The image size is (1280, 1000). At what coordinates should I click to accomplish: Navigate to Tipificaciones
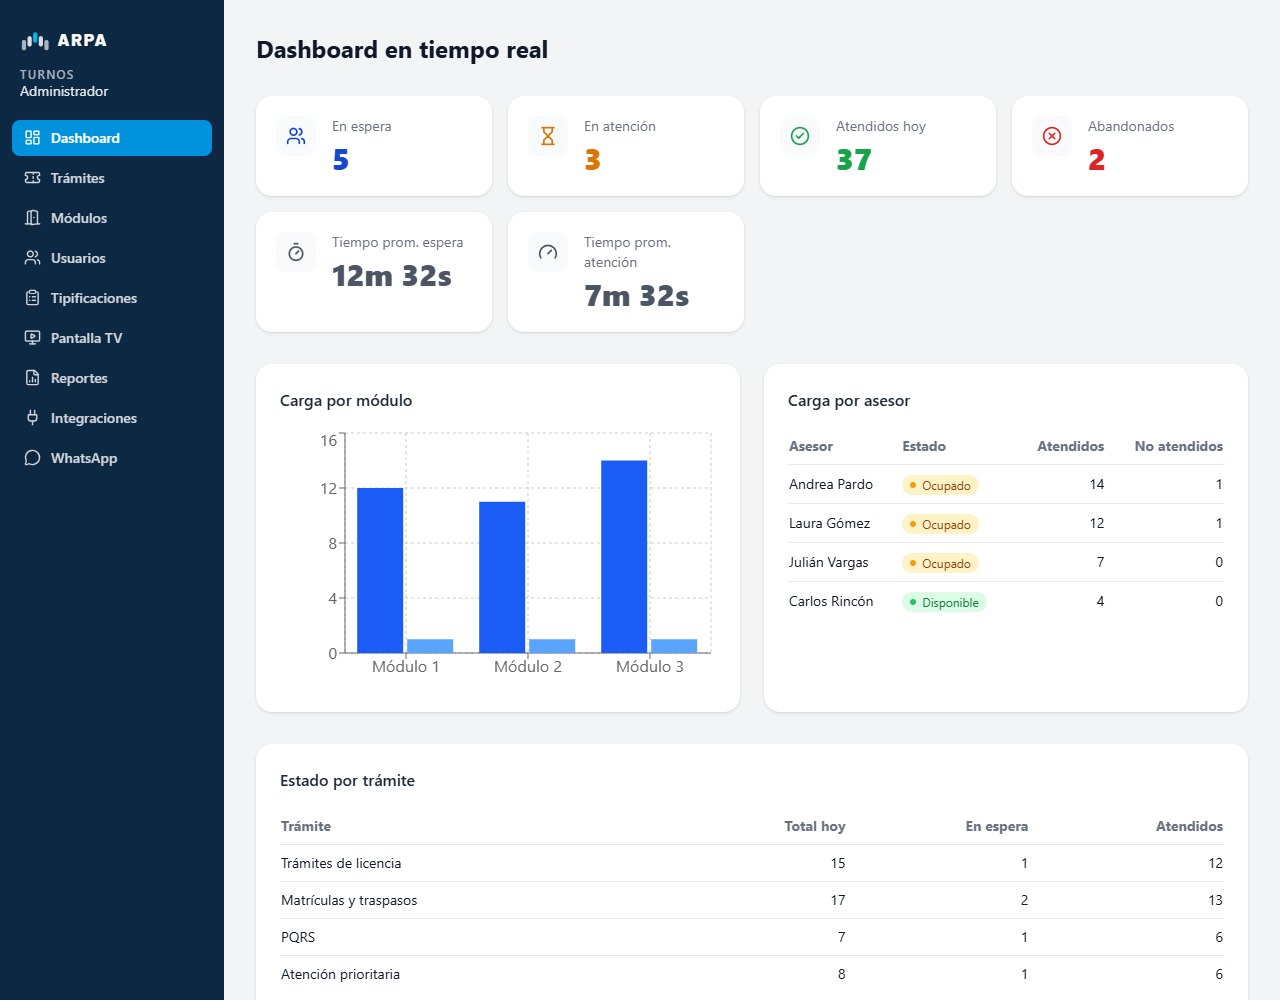tap(112, 298)
